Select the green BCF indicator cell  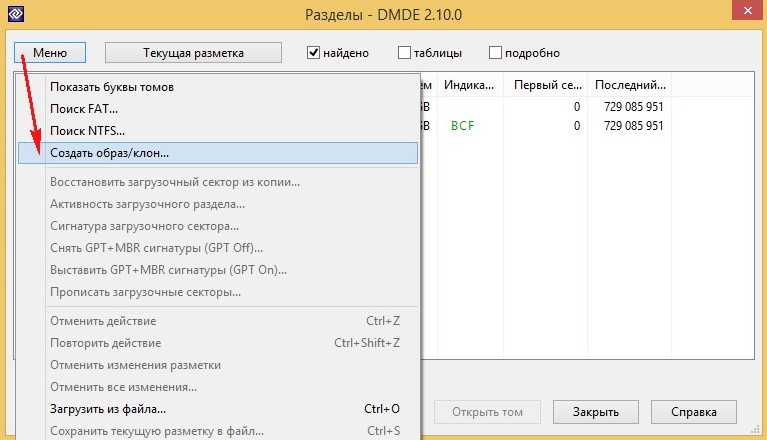pyautogui.click(x=462, y=126)
